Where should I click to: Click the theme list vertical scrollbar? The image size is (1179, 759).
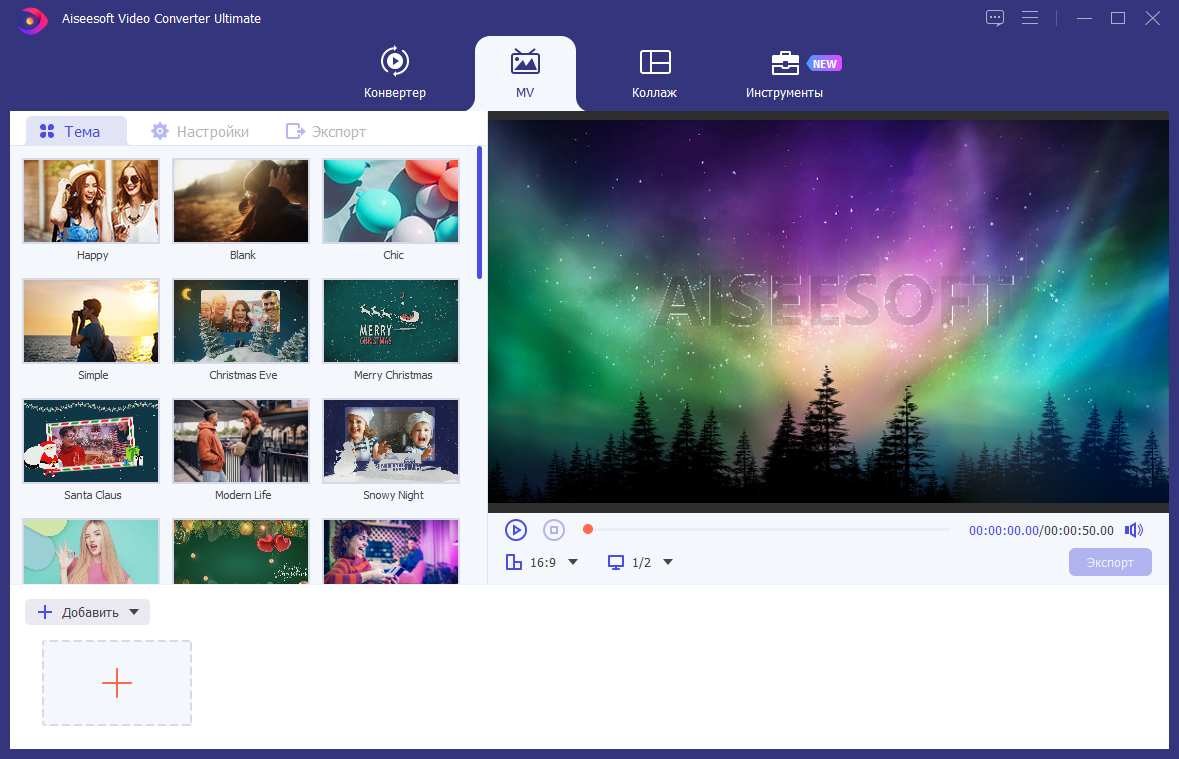pyautogui.click(x=480, y=213)
